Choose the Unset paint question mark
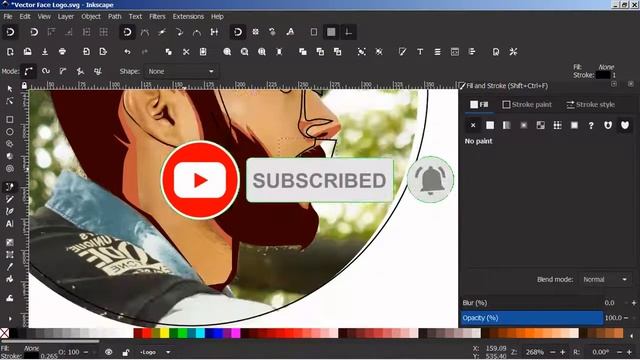The image size is (640, 360). click(x=591, y=125)
